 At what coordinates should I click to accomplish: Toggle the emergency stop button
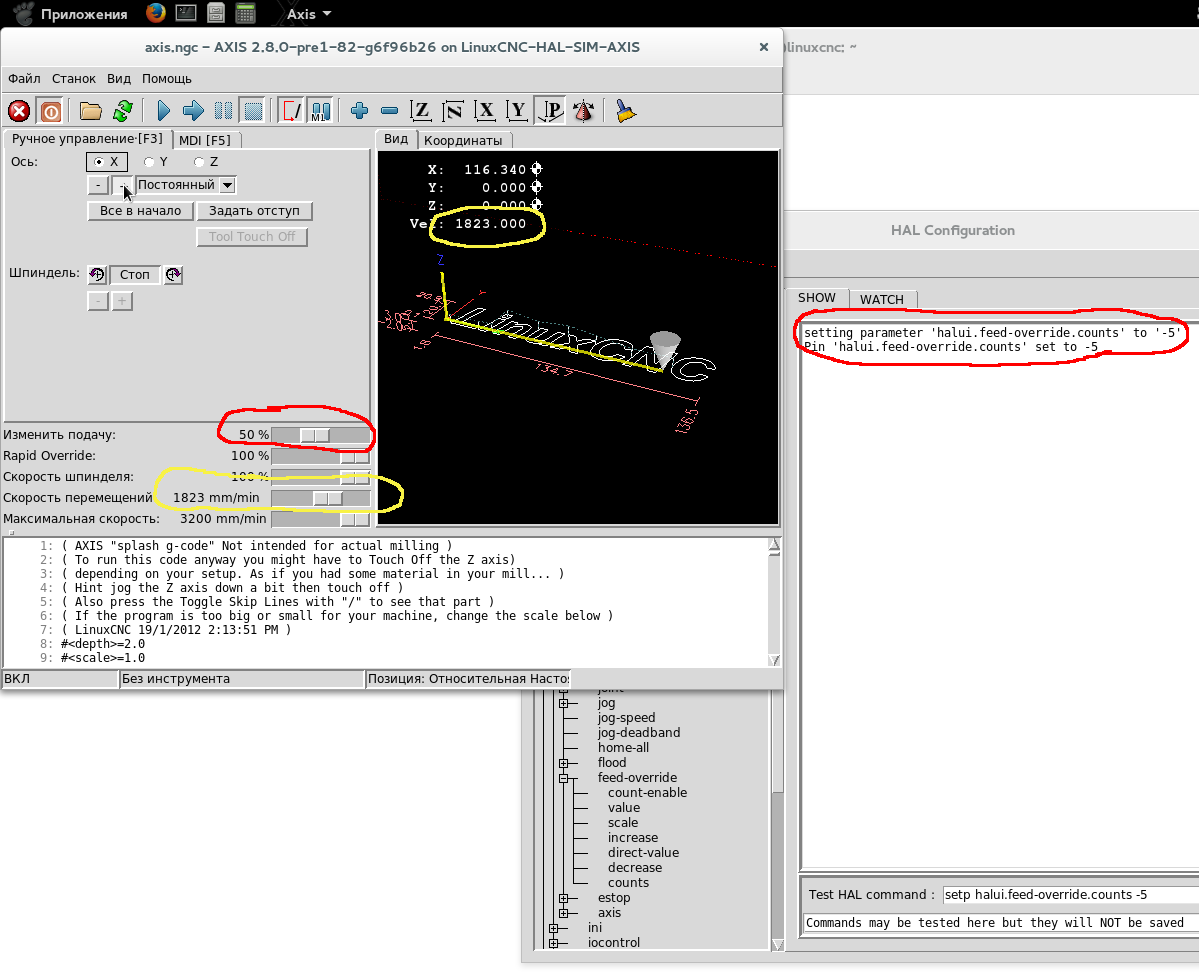(x=19, y=112)
